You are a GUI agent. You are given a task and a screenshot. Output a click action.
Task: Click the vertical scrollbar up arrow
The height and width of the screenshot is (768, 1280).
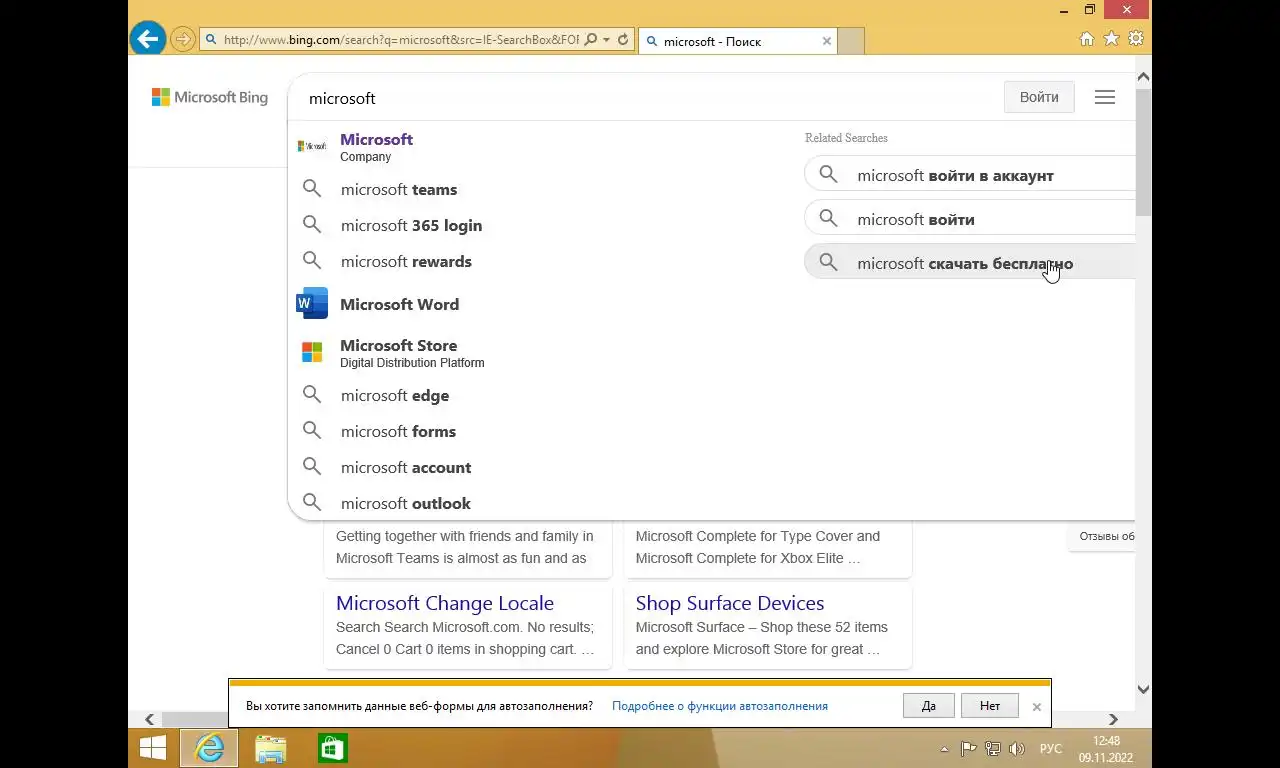pos(1144,76)
